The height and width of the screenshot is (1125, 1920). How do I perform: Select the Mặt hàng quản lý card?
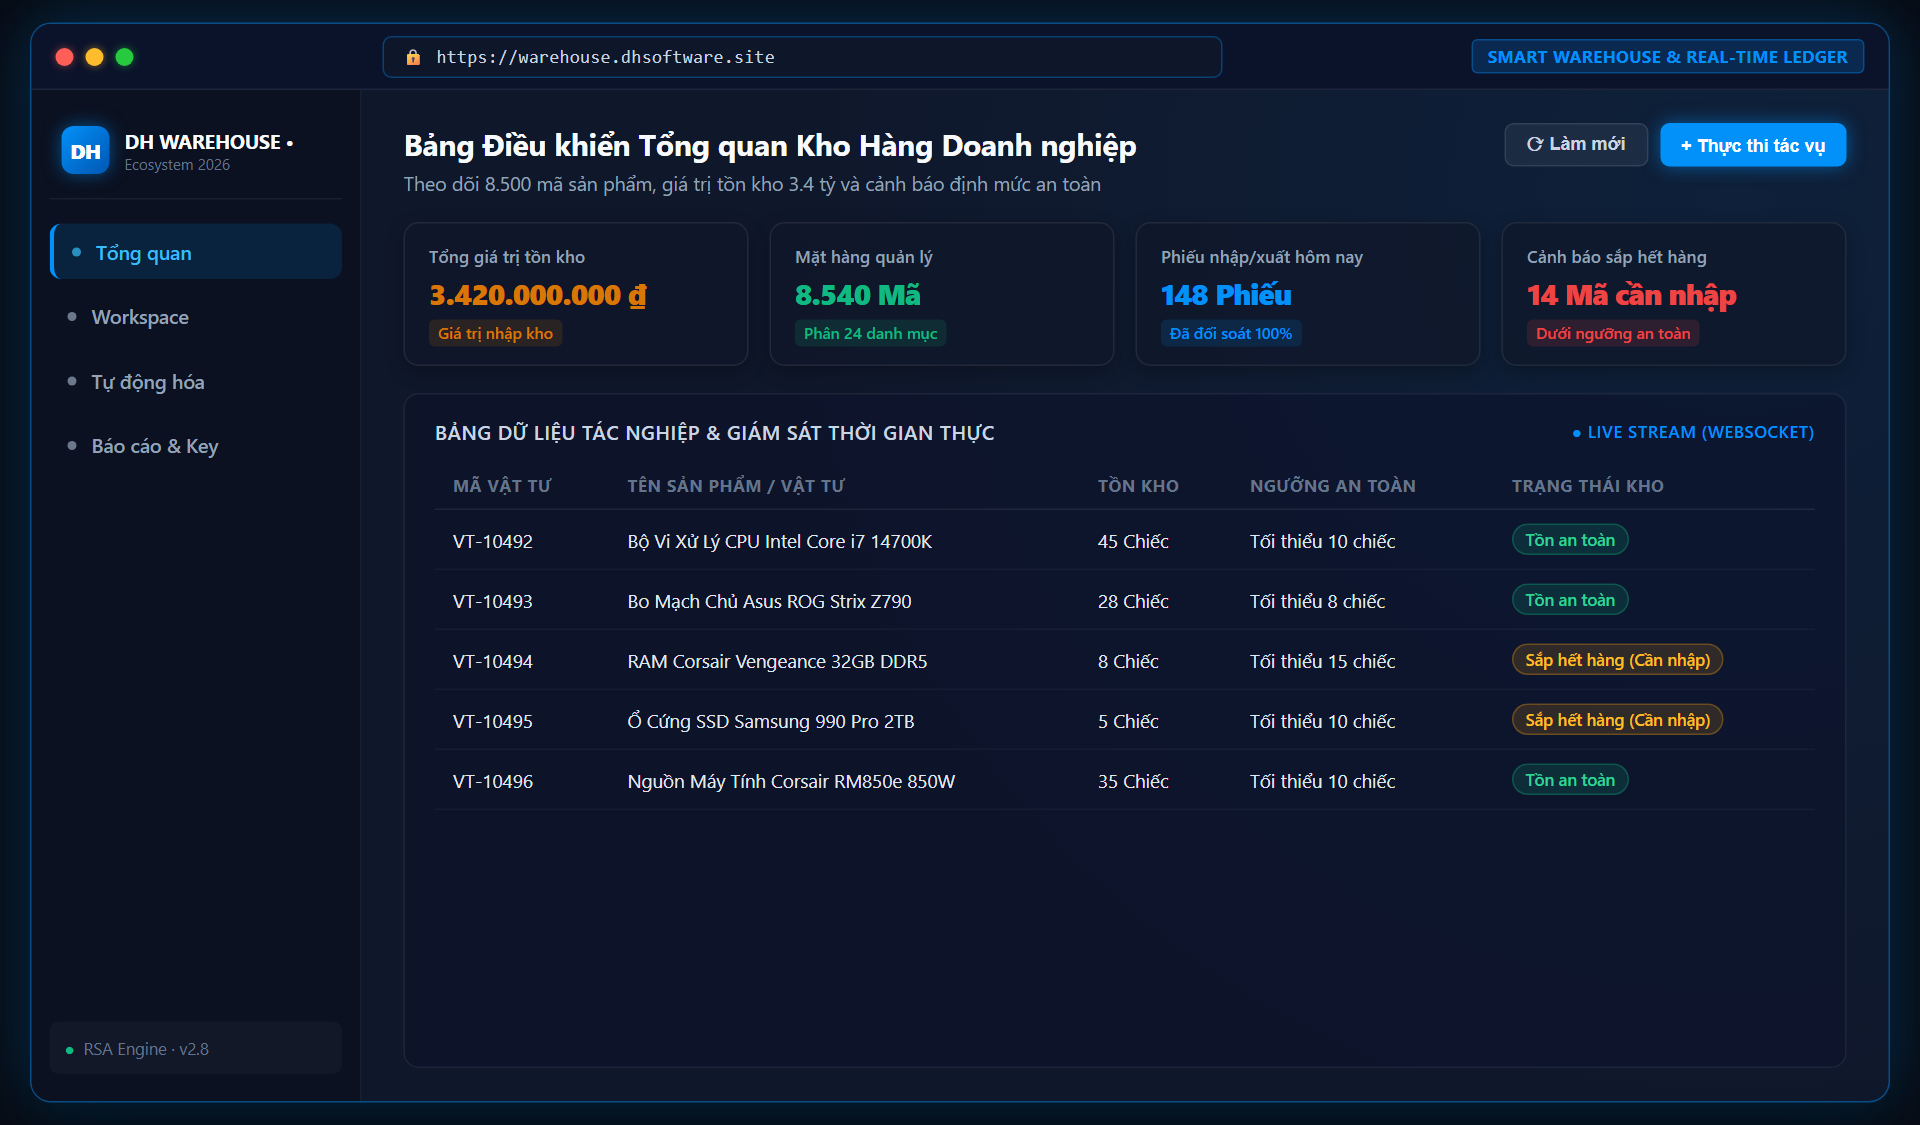pos(942,294)
